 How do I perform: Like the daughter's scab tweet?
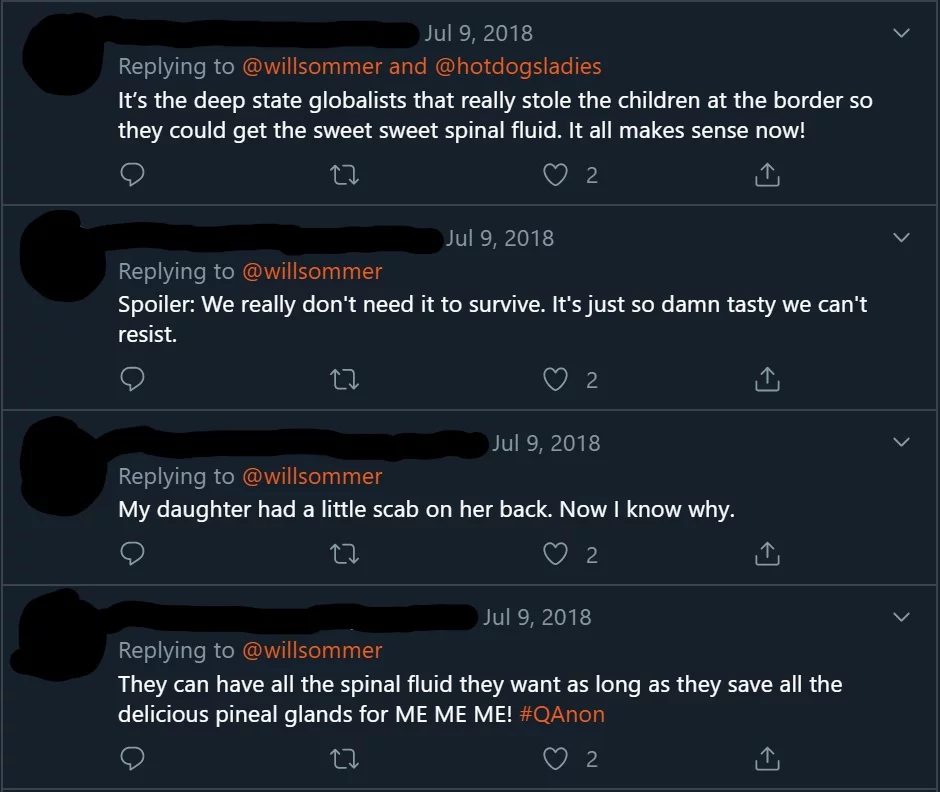(x=555, y=554)
